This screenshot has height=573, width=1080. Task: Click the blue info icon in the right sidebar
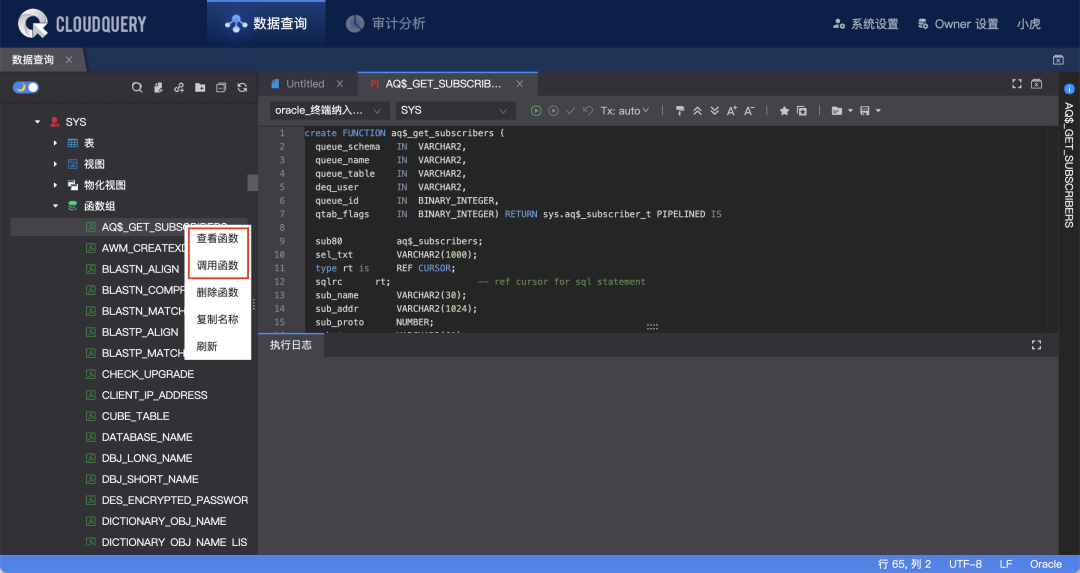(x=1069, y=89)
